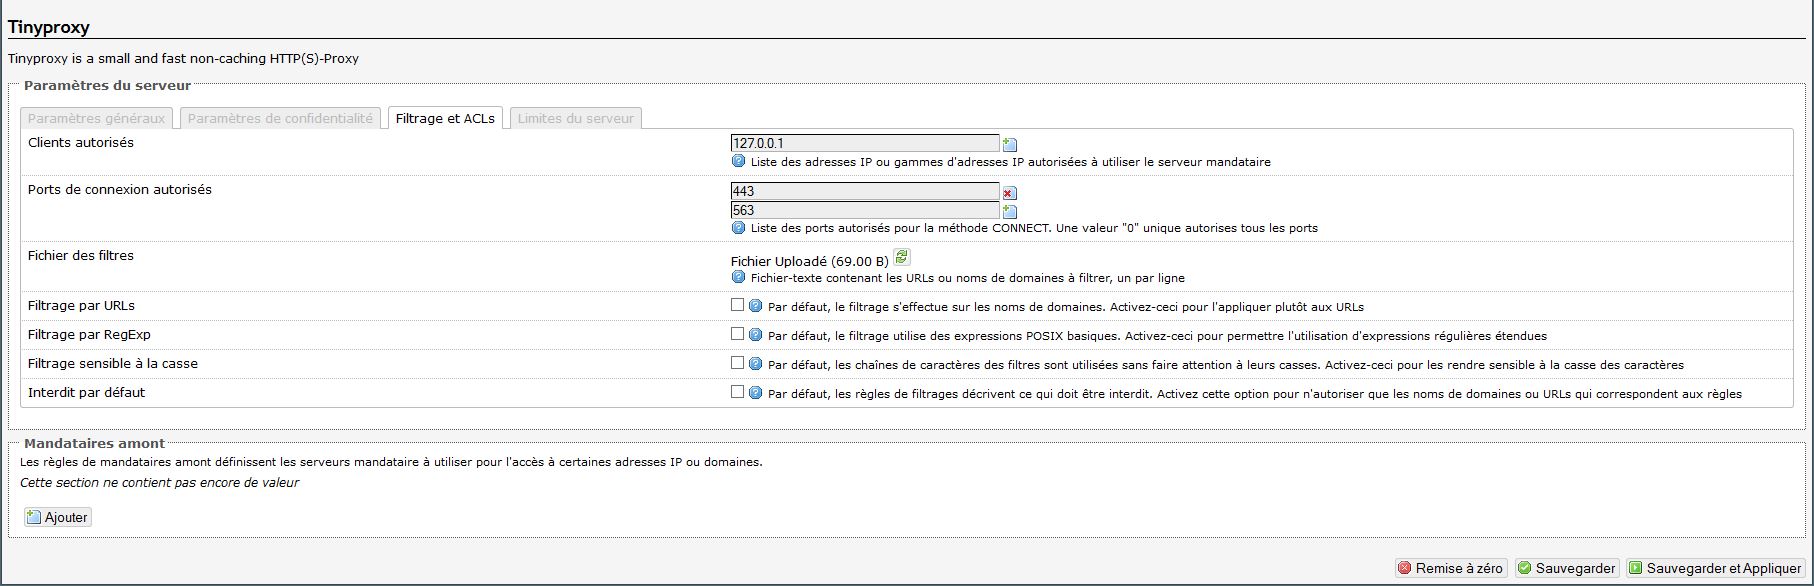Click Sauvegarder et Appliquer button
The height and width of the screenshot is (586, 1814).
(x=1714, y=568)
